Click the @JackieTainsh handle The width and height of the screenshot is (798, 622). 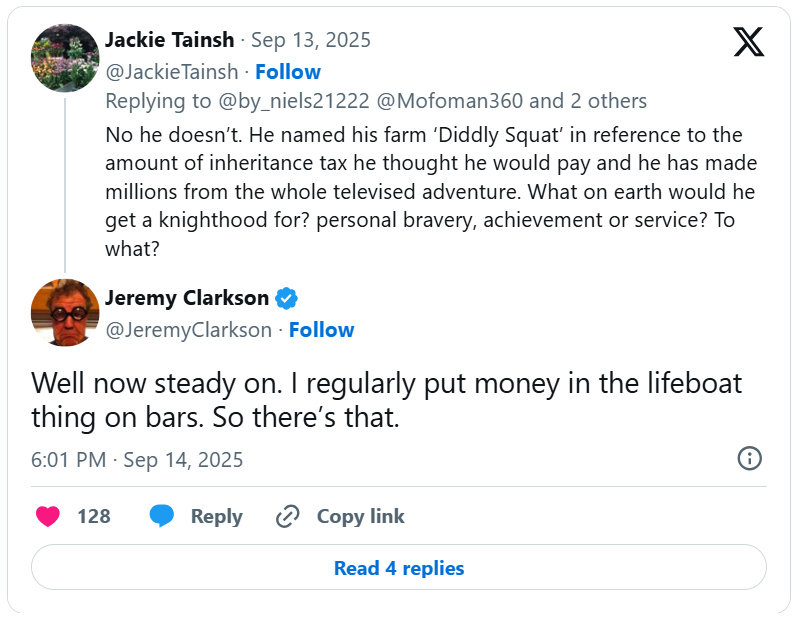tap(171, 72)
